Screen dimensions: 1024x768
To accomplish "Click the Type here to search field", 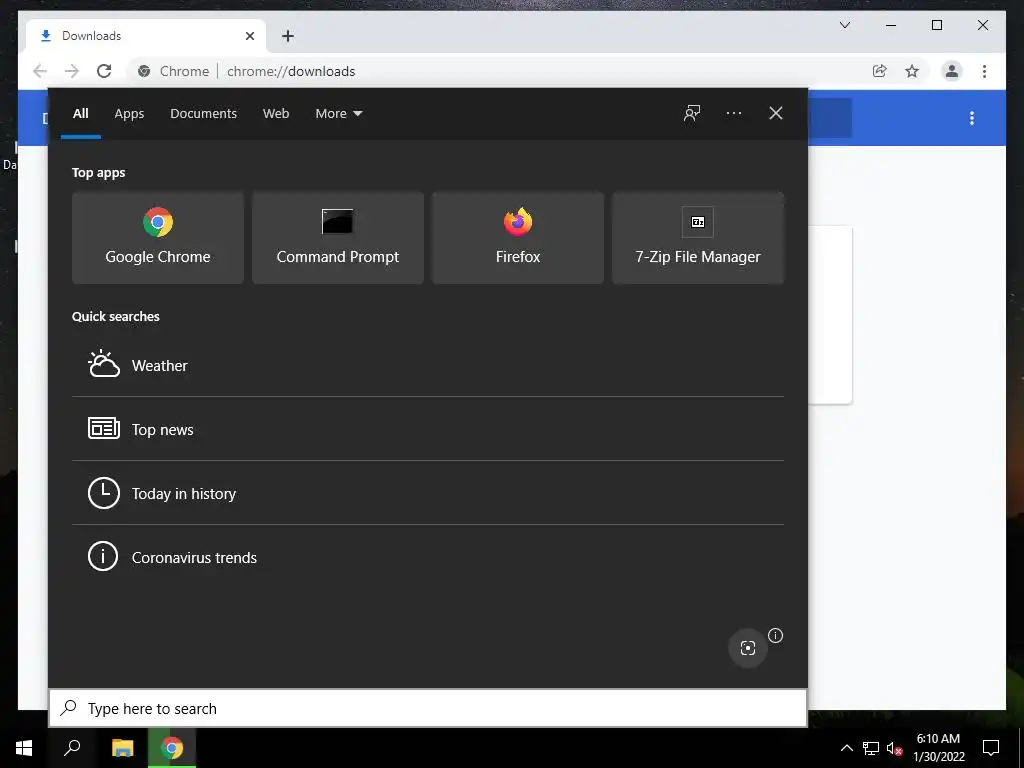I will (x=428, y=708).
